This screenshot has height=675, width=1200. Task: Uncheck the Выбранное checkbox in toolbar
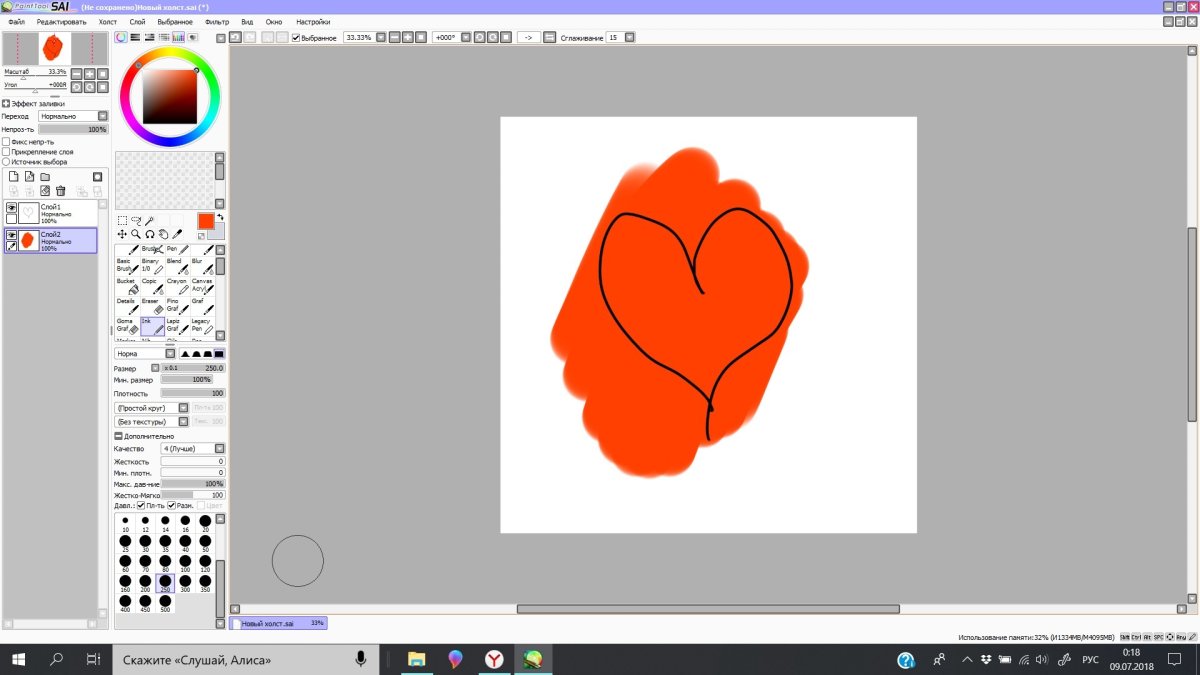[296, 37]
